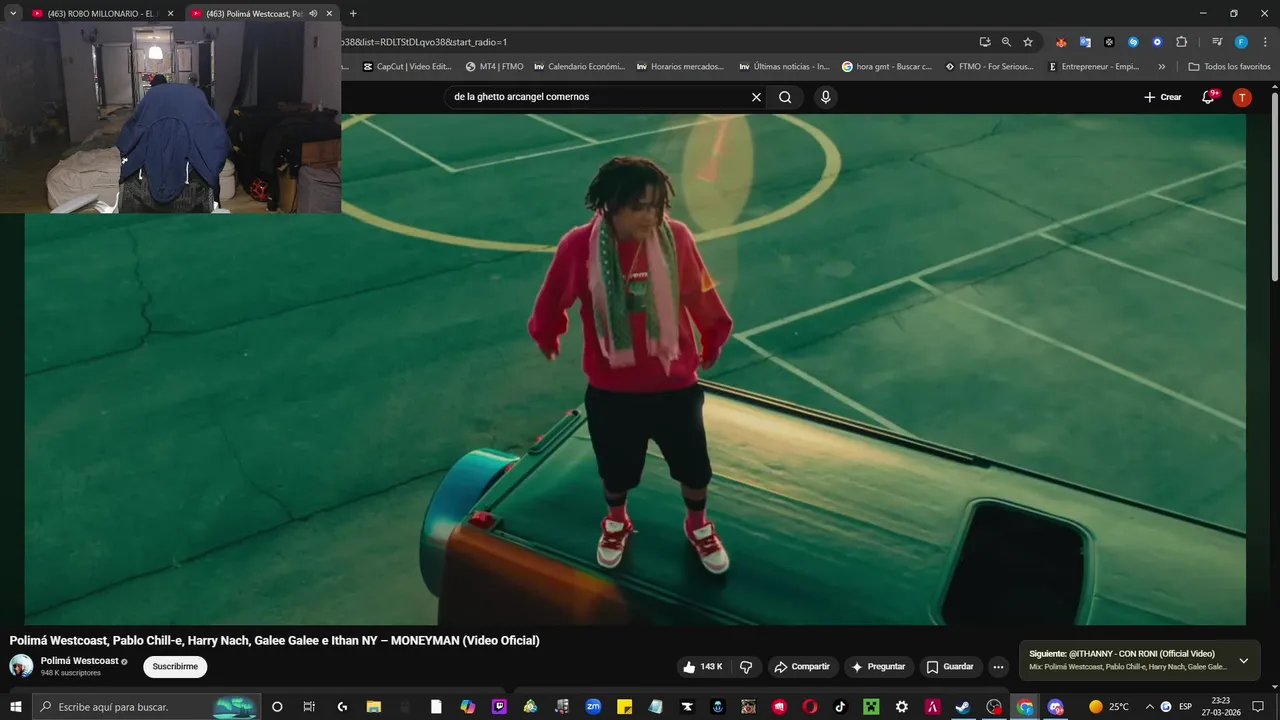Image resolution: width=1280 pixels, height=720 pixels.
Task: Click the install app icon in address bar
Action: coord(985,42)
